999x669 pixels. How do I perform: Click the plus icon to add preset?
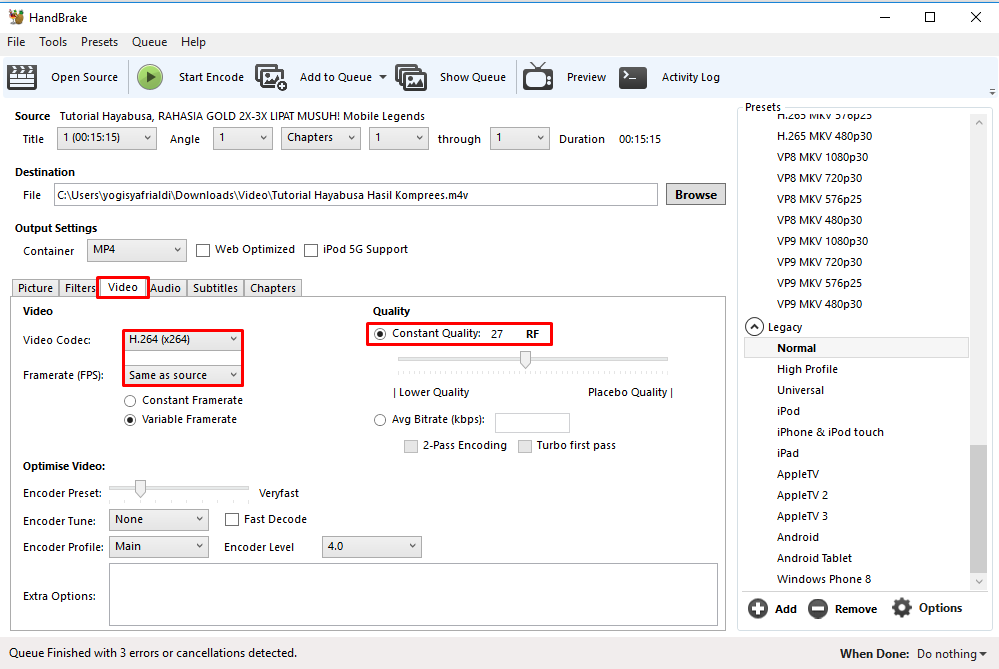click(x=758, y=608)
